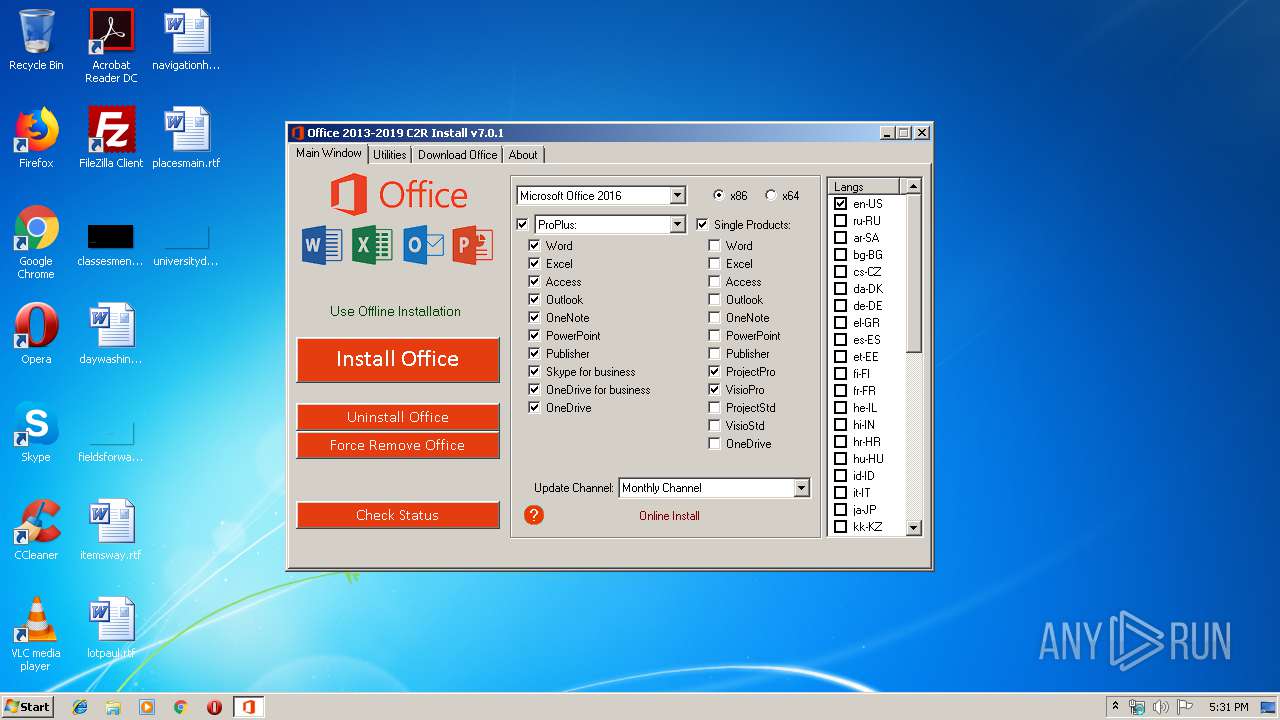
Task: Click the Chrome icon on the taskbar
Action: tap(180, 707)
